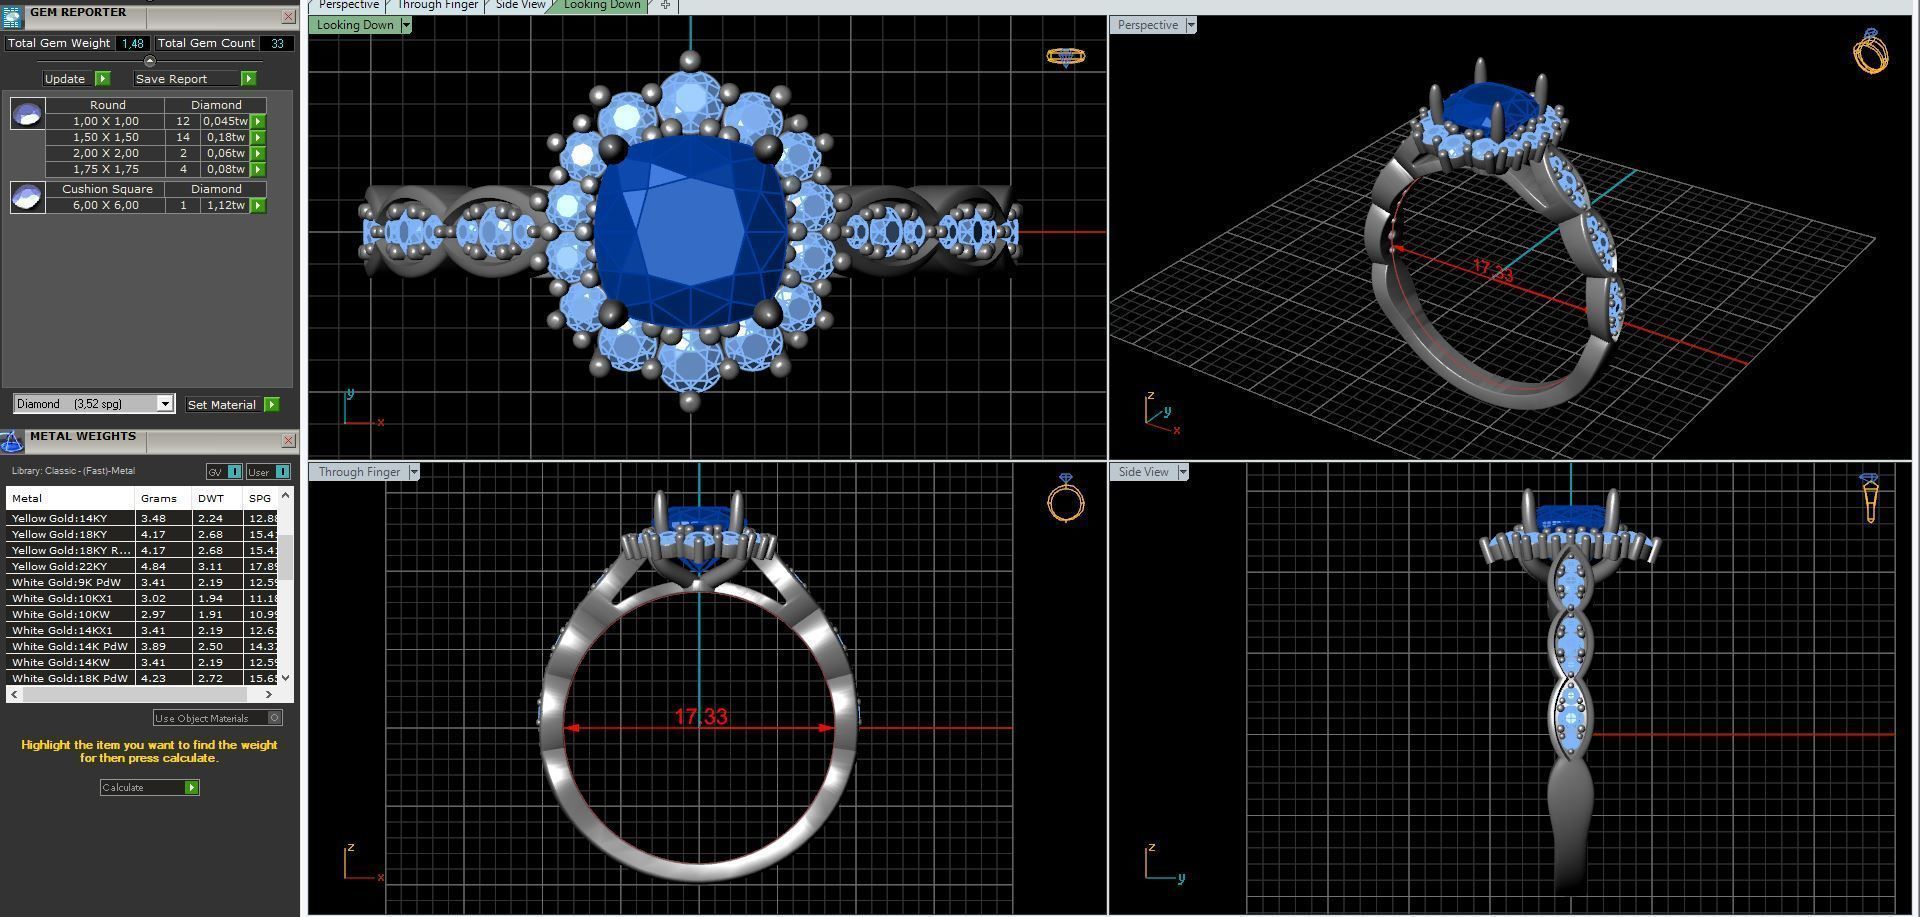Click the green arrow next to Save Report

pos(249,78)
